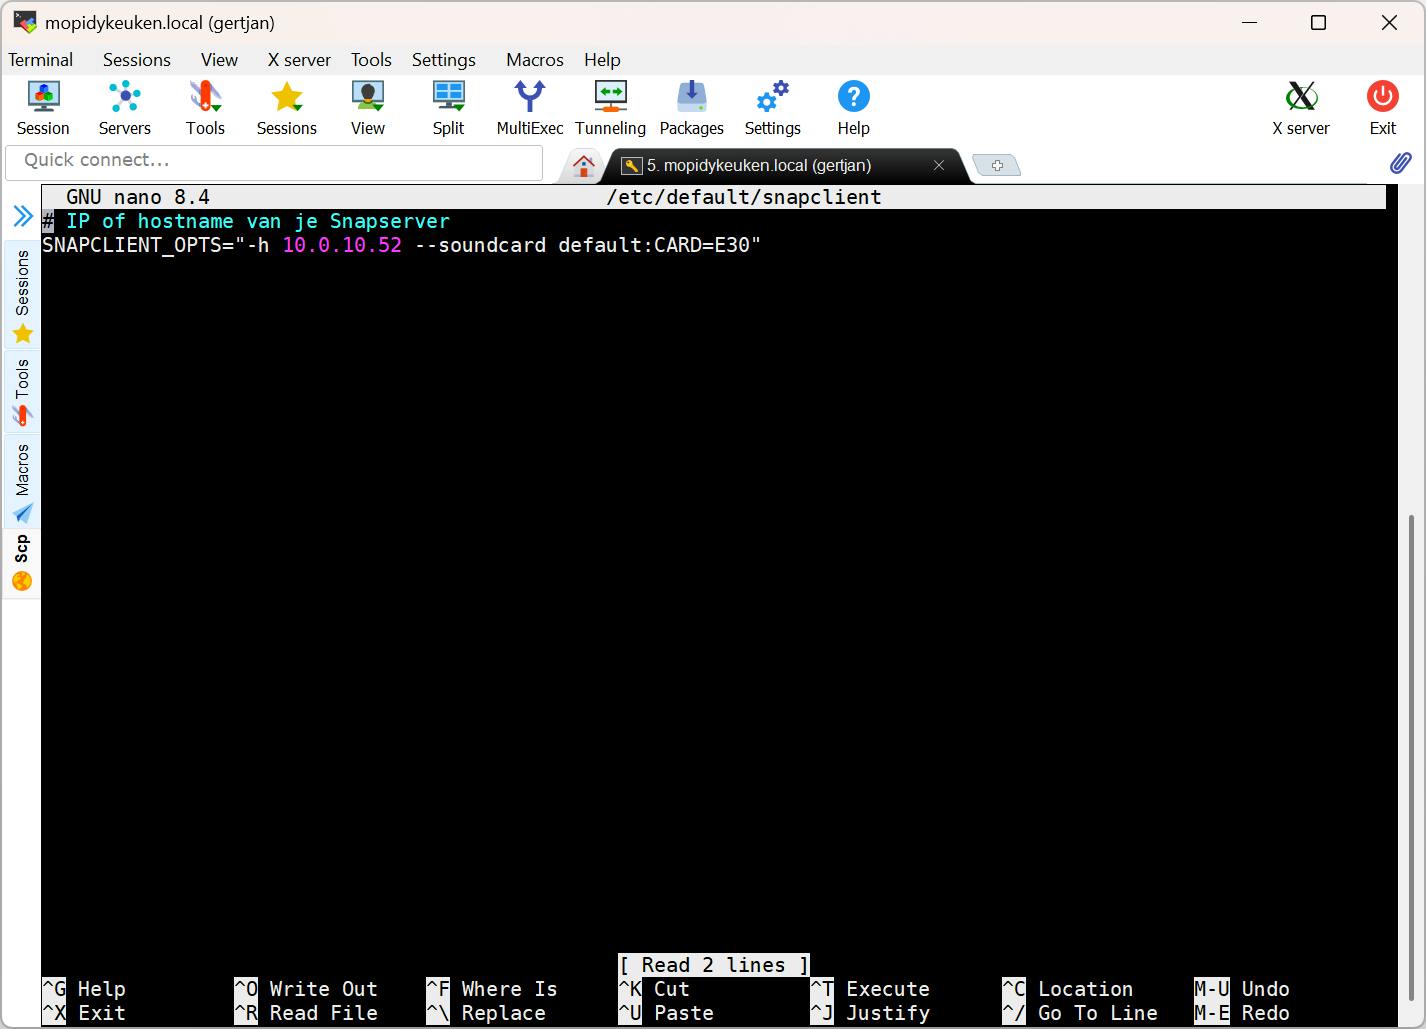This screenshot has height=1029, width=1426.
Task: Open the Scp sidebar tab
Action: coord(22,563)
